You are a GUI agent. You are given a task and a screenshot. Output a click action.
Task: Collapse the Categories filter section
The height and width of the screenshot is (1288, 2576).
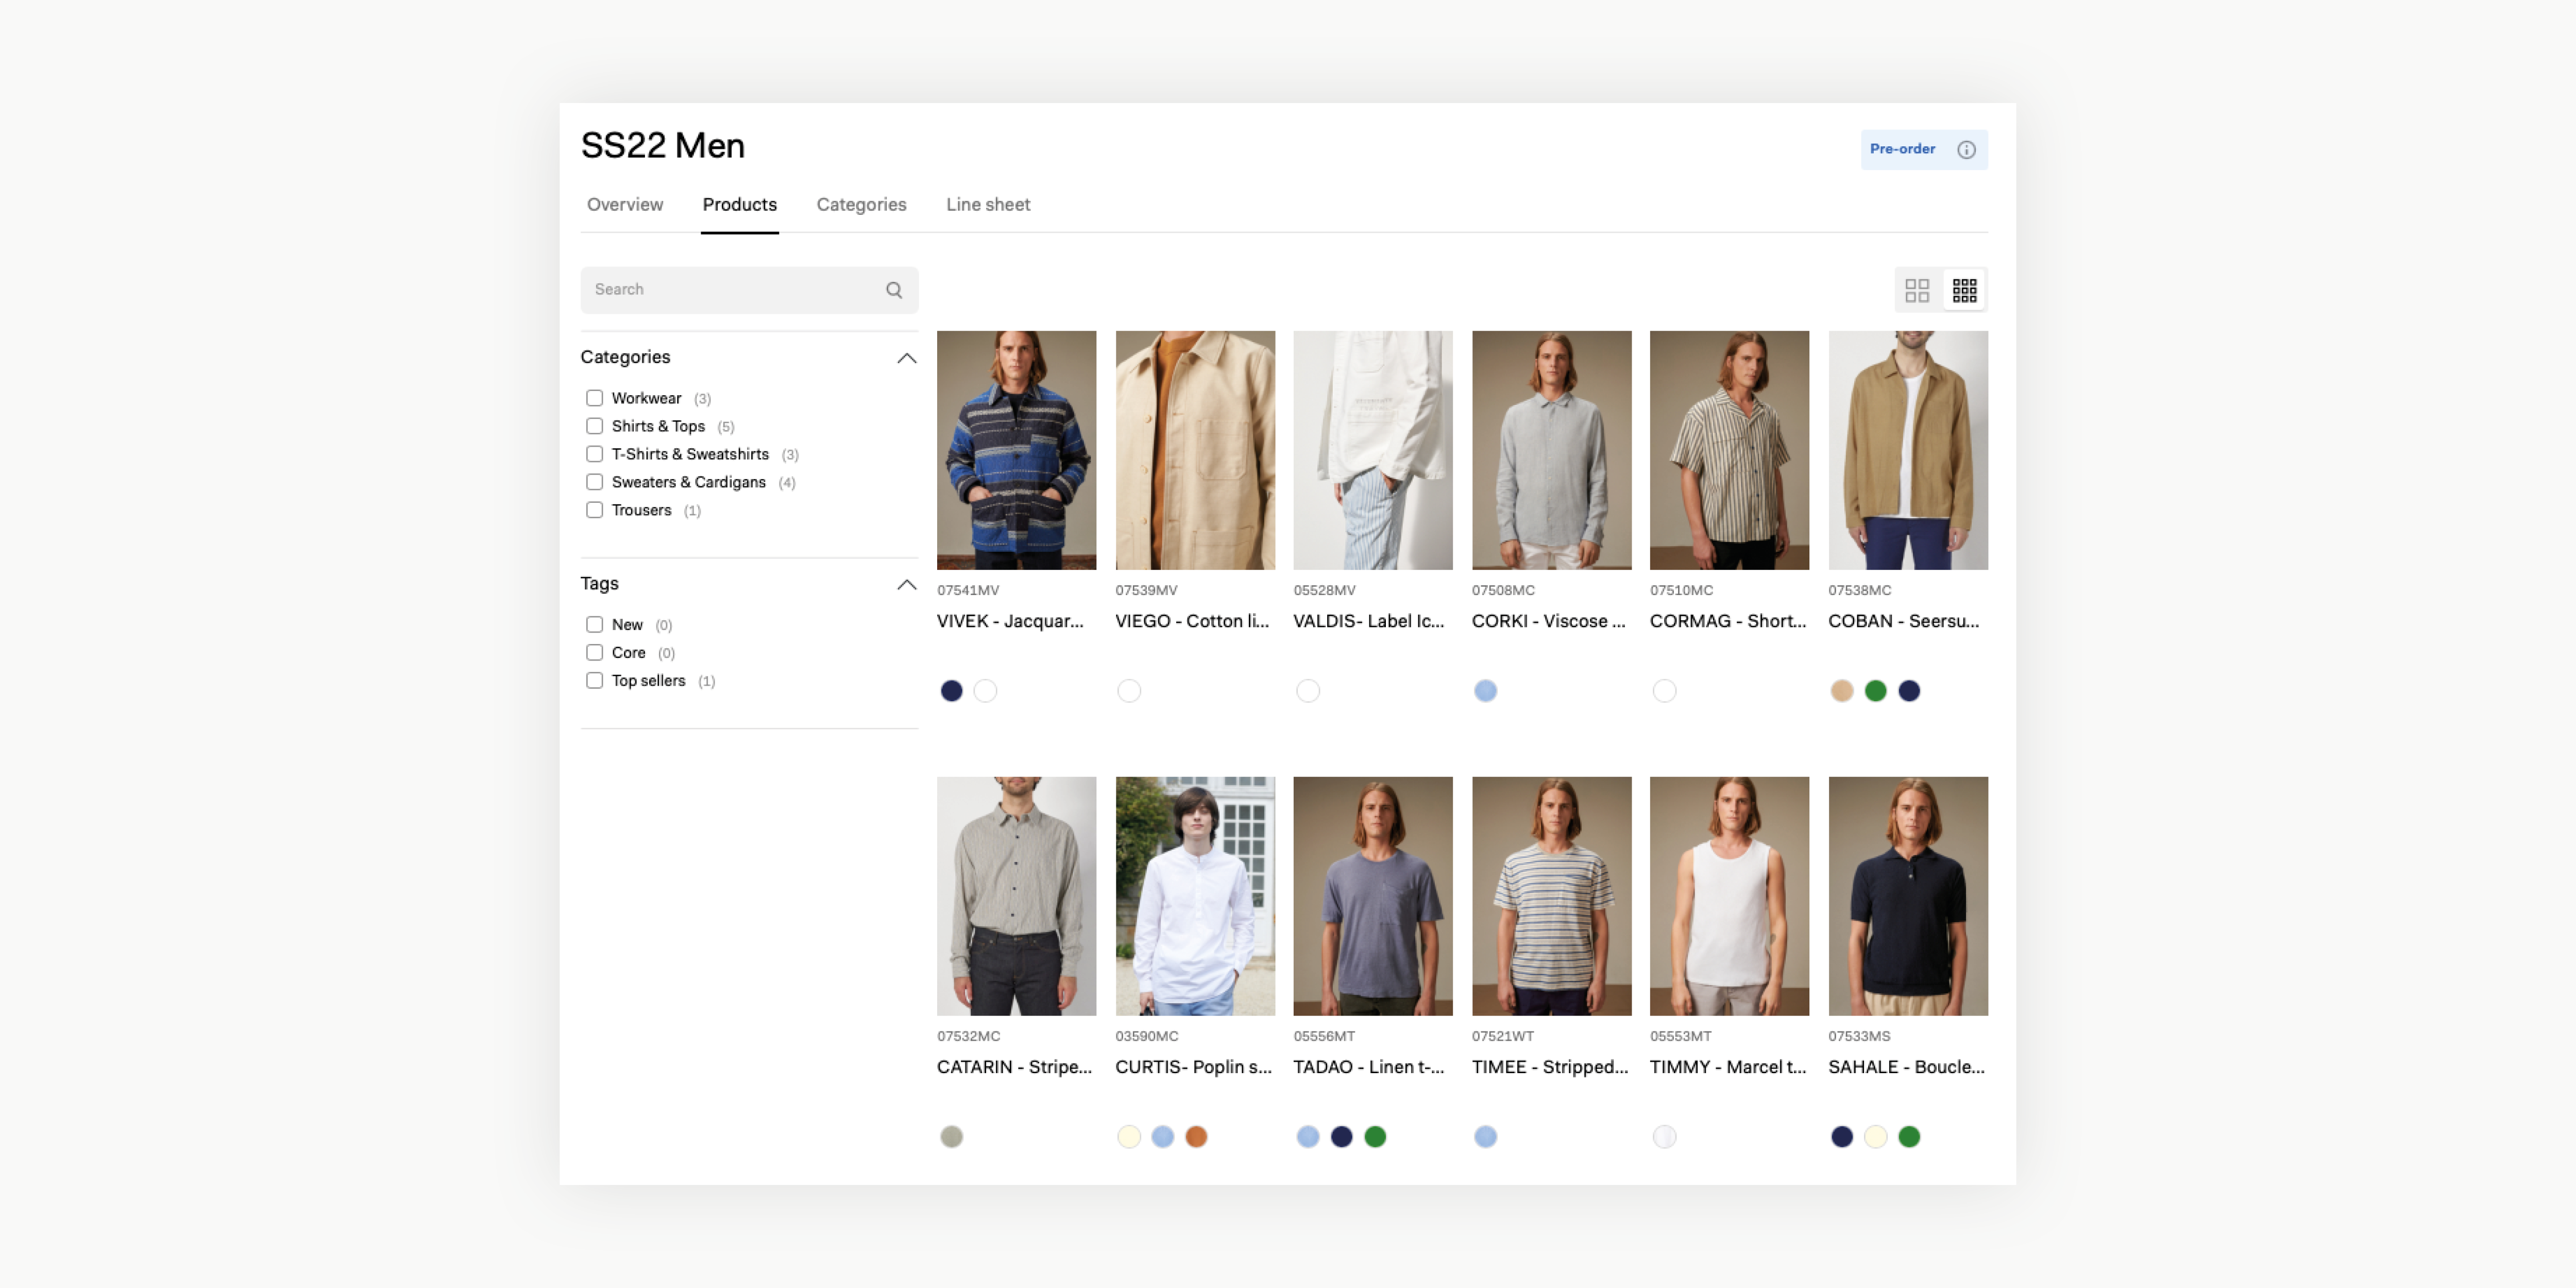pyautogui.click(x=906, y=358)
